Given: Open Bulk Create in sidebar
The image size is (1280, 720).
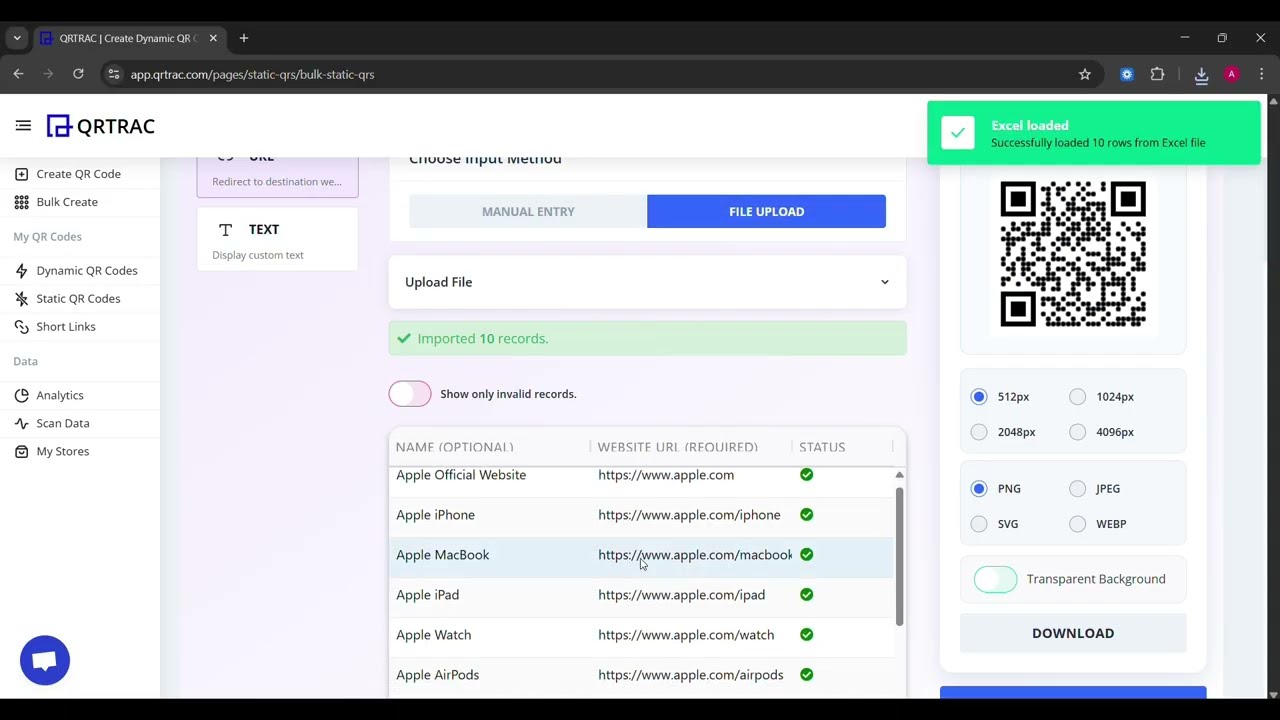Looking at the screenshot, I should point(67,202).
